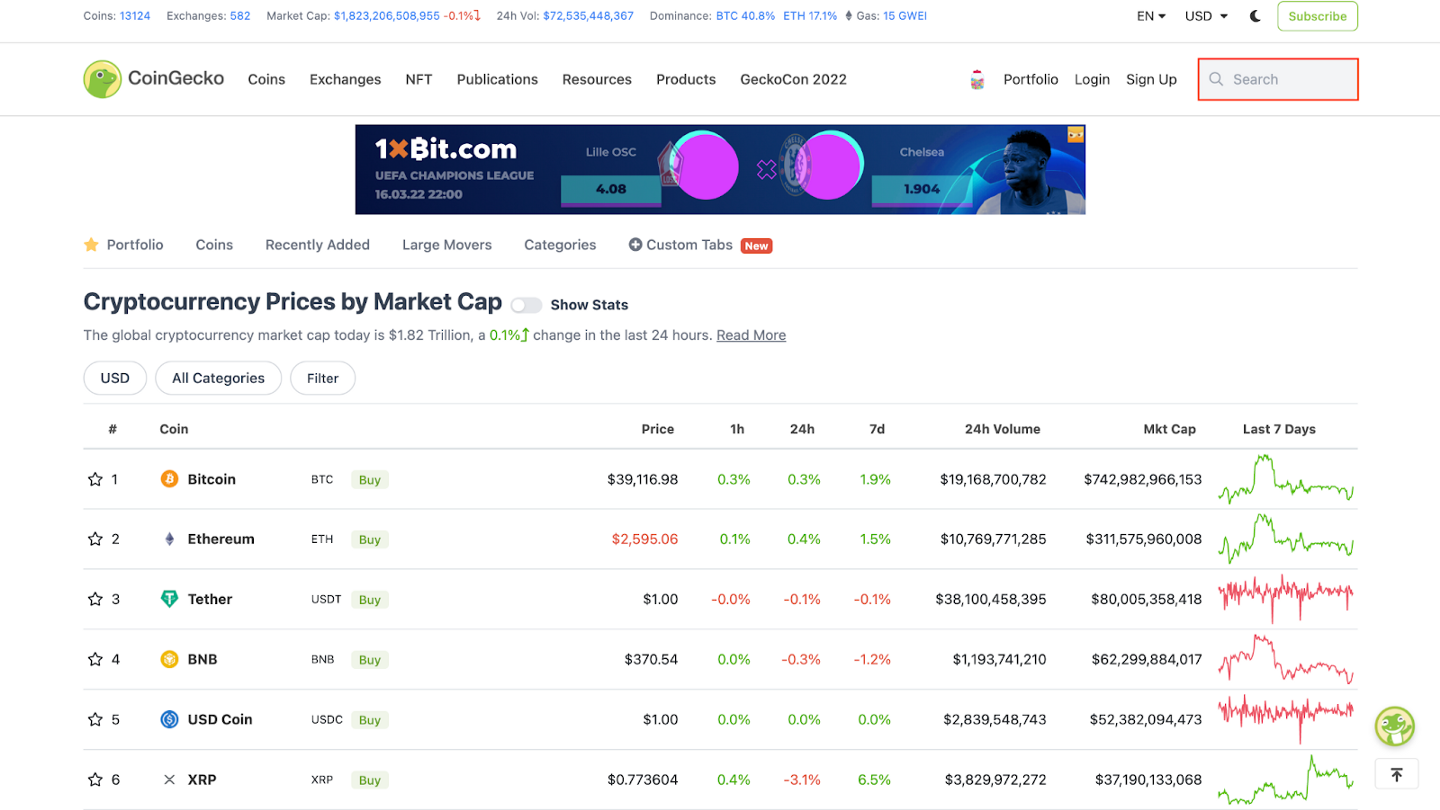This screenshot has width=1440, height=810.
Task: Switch to the Large Movers tab
Action: pyautogui.click(x=447, y=245)
